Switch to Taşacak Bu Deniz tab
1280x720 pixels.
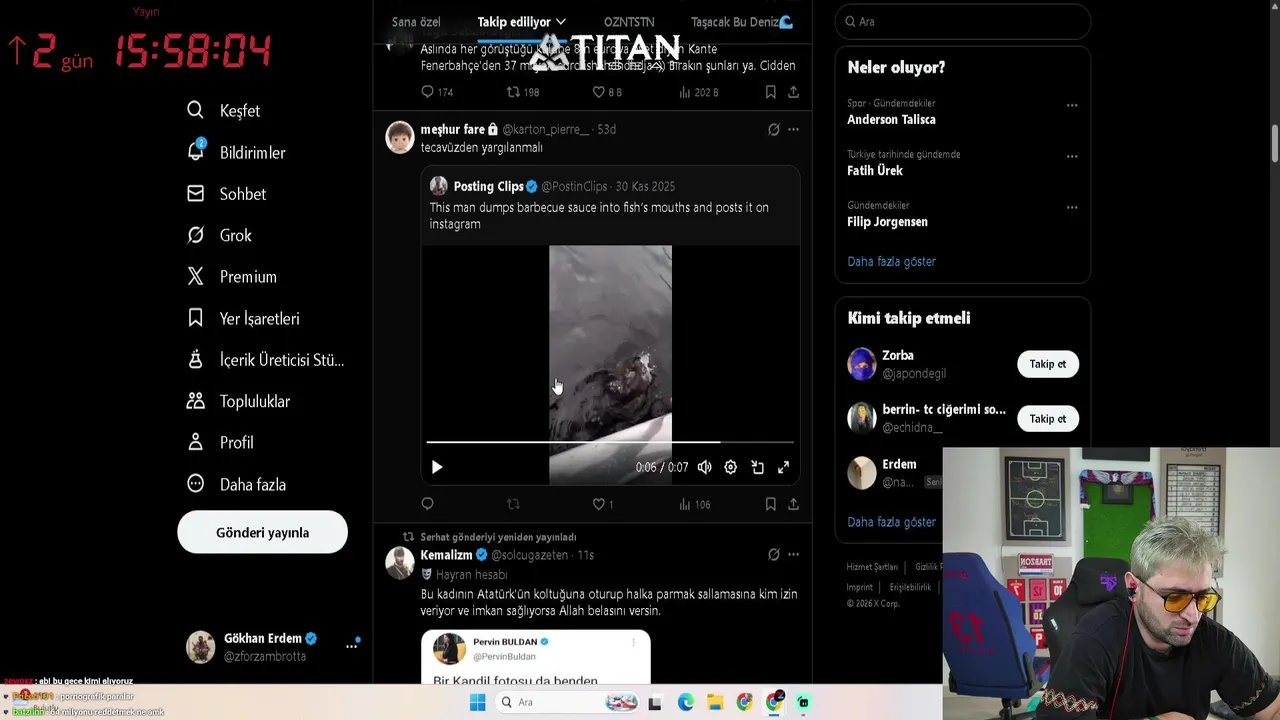click(x=741, y=22)
